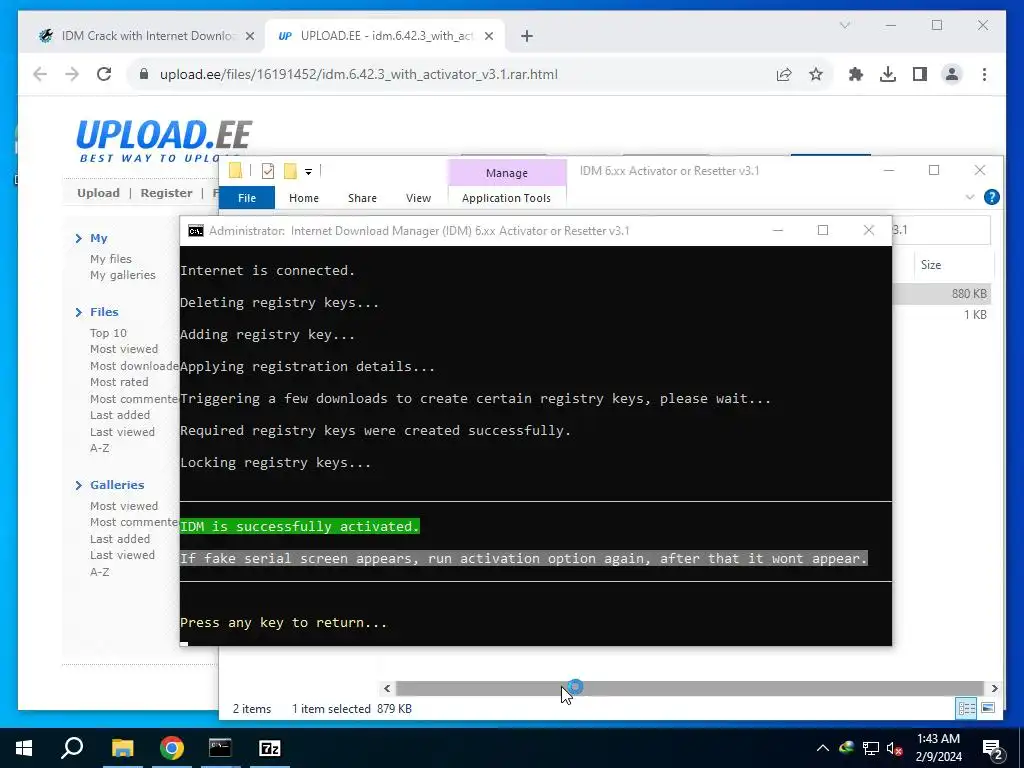Click the site lock icon in address bar

144,74
